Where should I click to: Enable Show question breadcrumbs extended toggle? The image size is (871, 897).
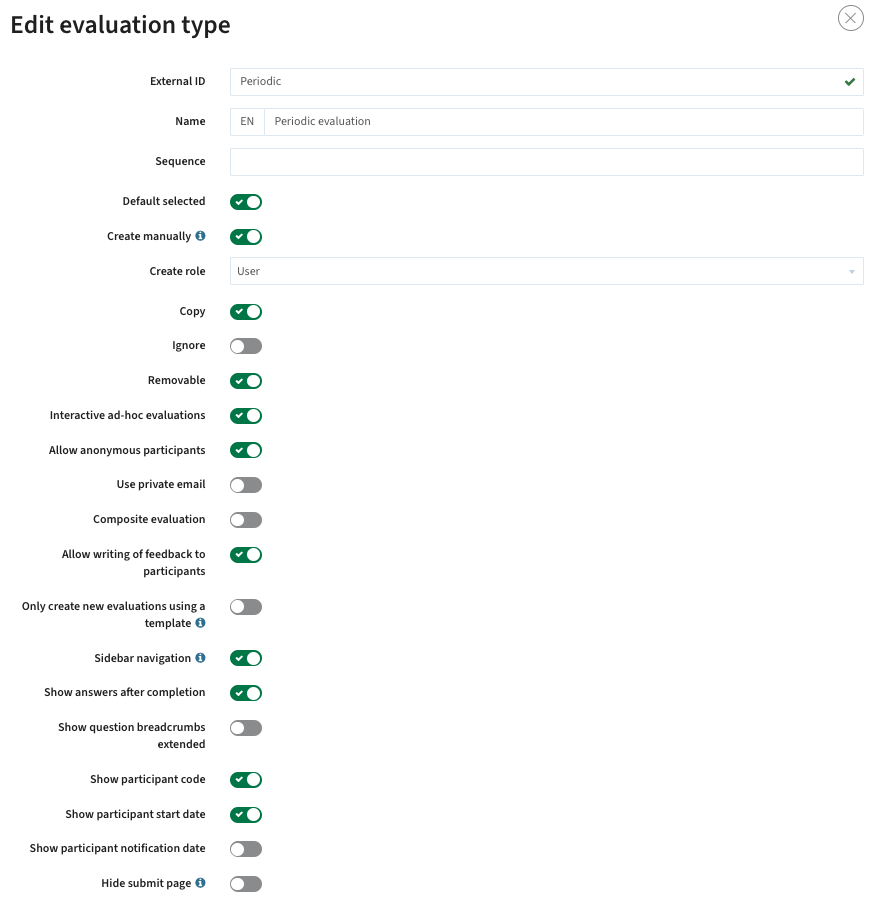coord(246,728)
